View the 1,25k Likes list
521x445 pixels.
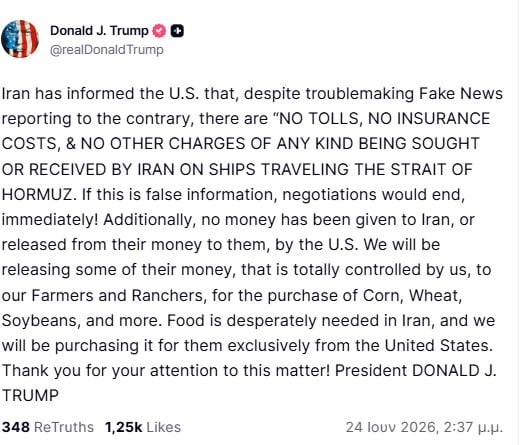143,427
